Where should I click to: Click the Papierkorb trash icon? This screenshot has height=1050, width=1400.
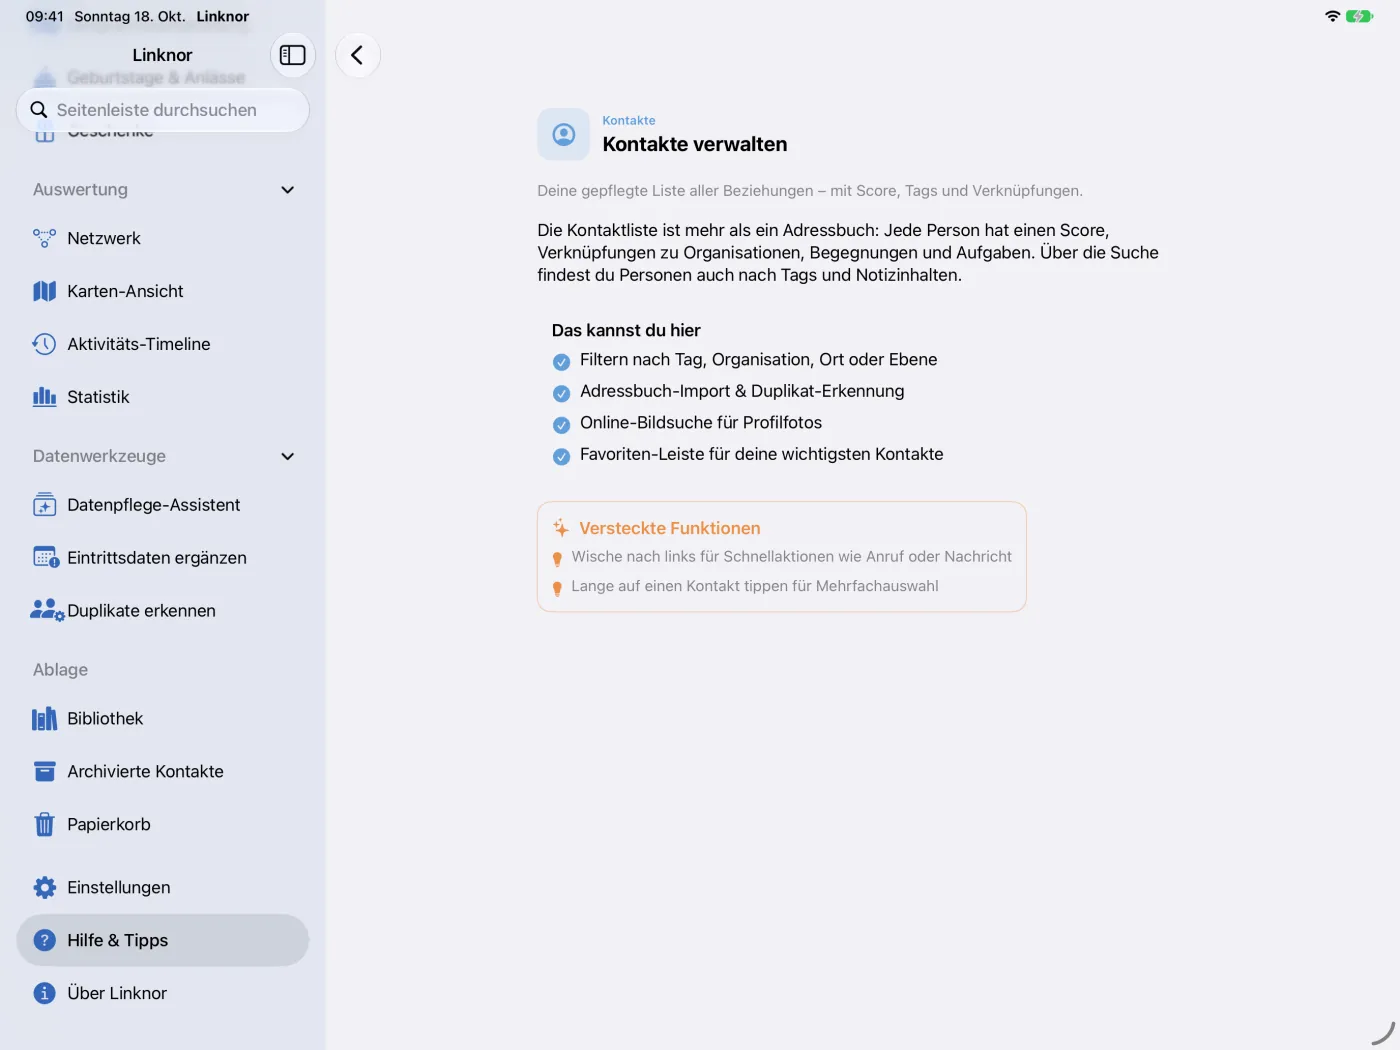[x=44, y=825]
